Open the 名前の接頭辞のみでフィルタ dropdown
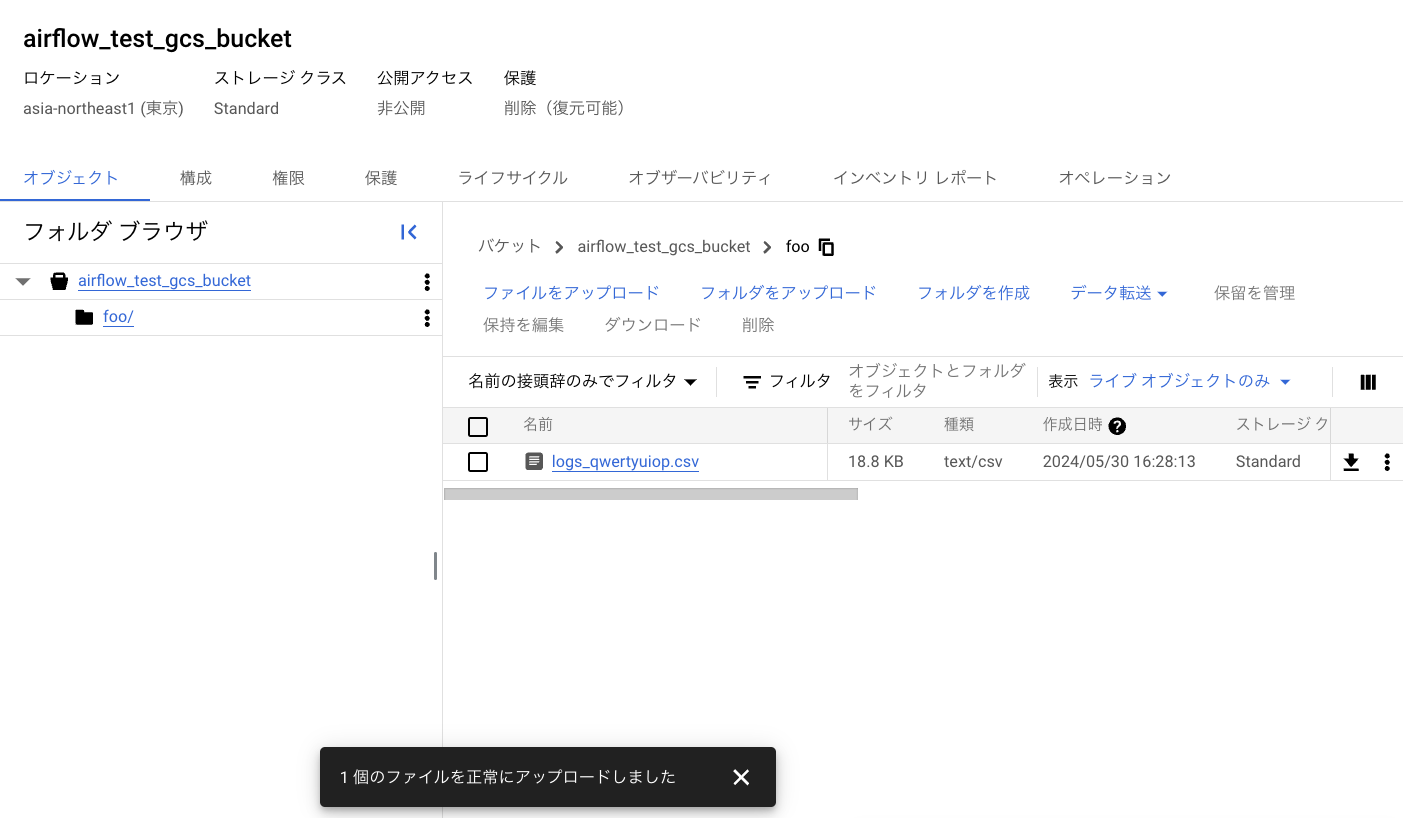The height and width of the screenshot is (818, 1406). point(582,381)
